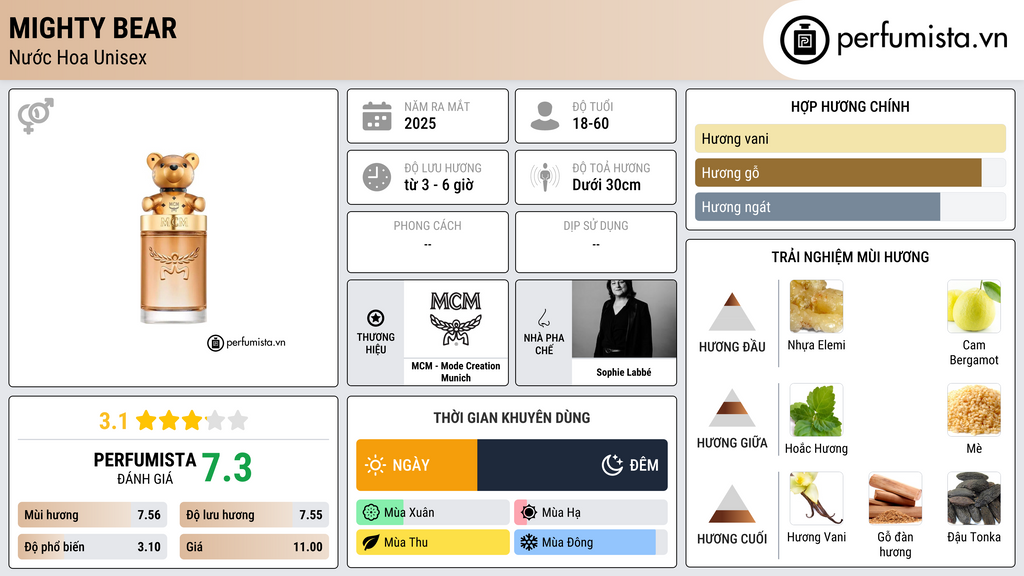Click the Hương ngát accord bar
Viewport: 1024px width, 576px height.
tap(850, 206)
